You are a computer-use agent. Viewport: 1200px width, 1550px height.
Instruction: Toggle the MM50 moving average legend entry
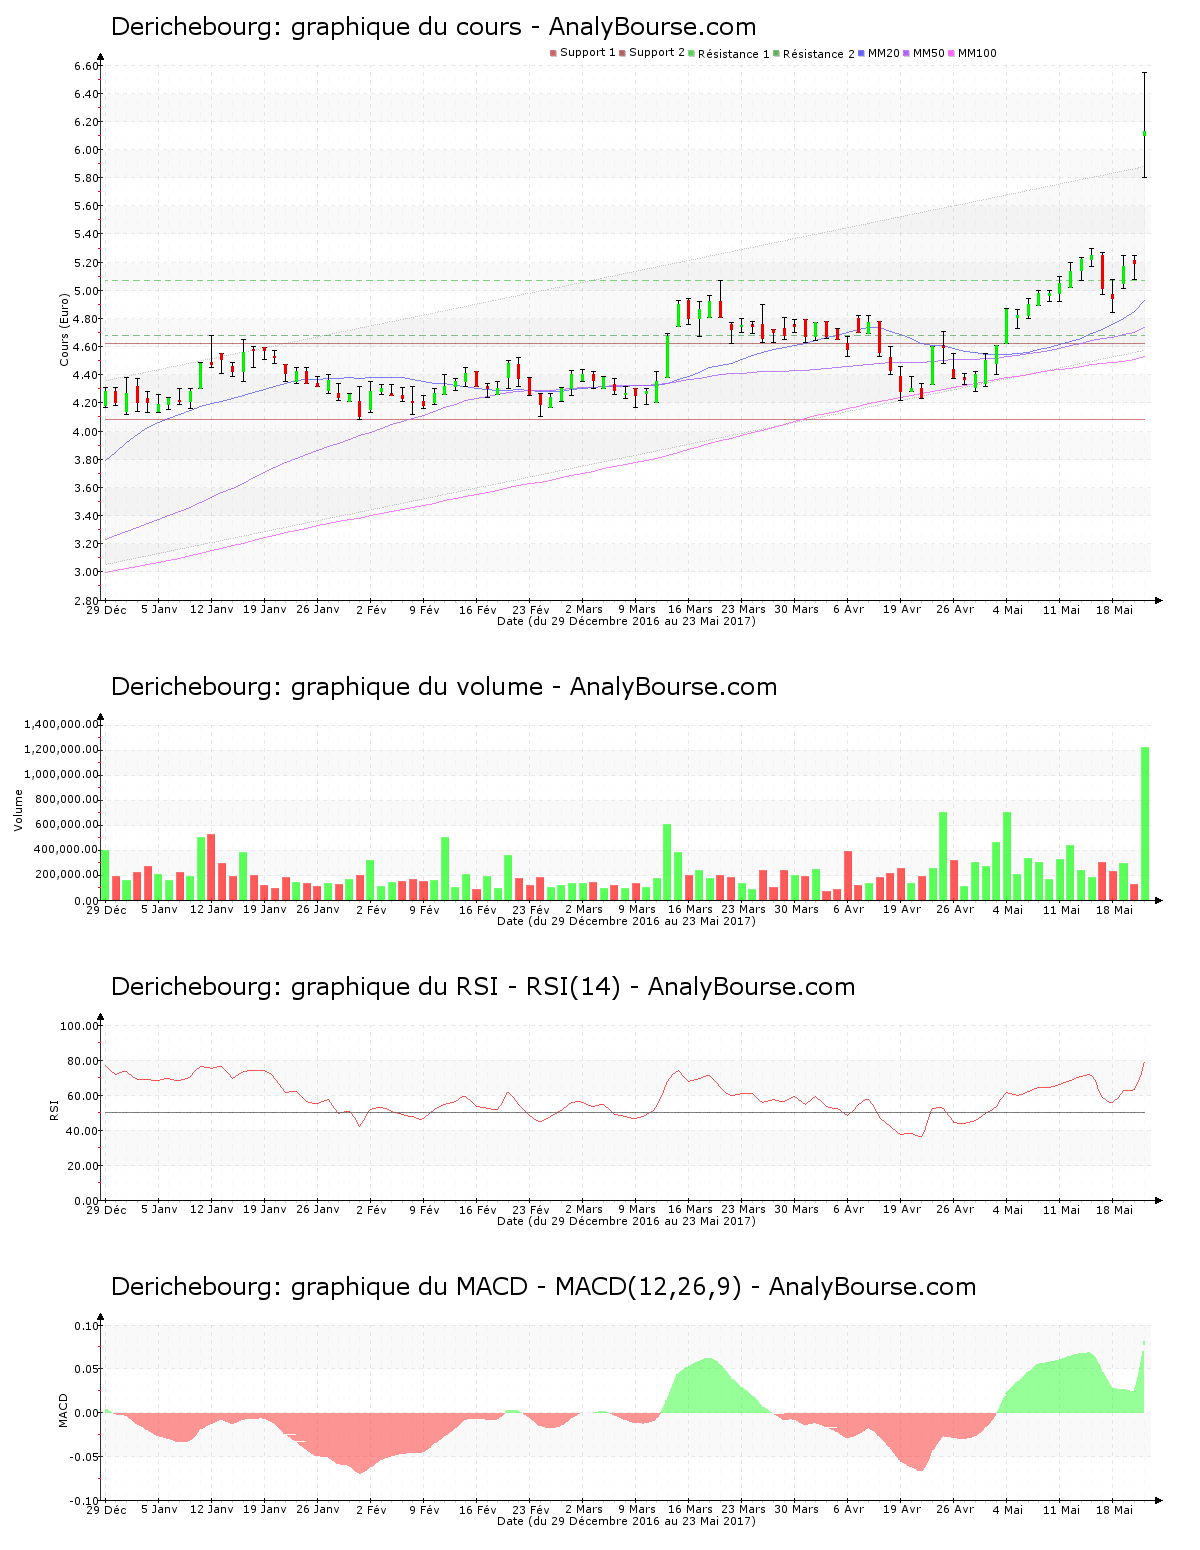pos(921,53)
